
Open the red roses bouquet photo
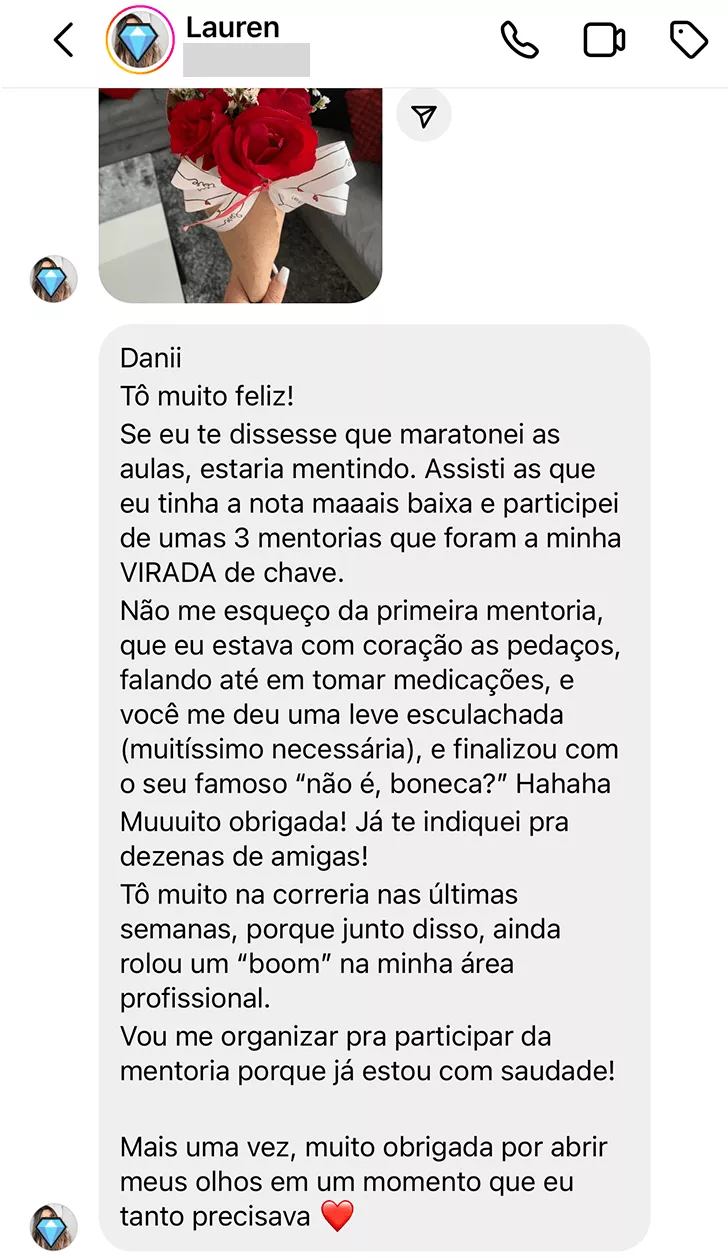coord(240,195)
